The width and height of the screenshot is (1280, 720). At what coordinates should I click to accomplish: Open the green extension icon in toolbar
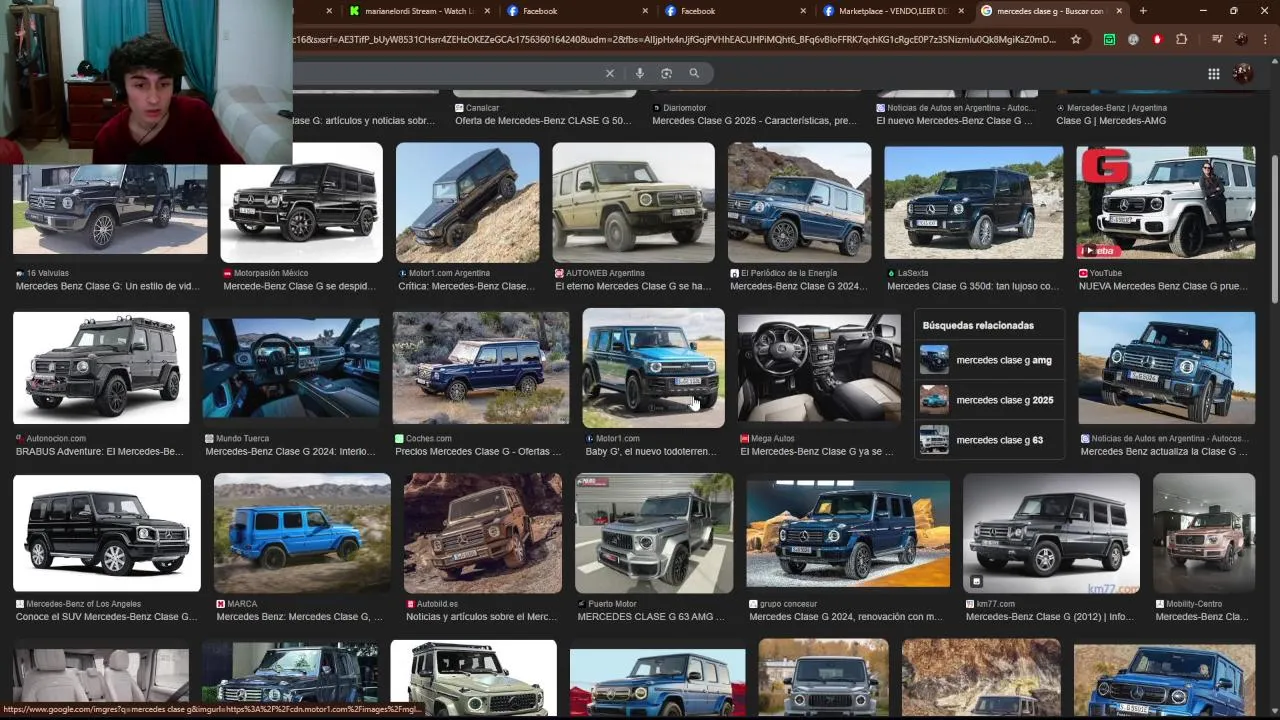[x=1109, y=39]
